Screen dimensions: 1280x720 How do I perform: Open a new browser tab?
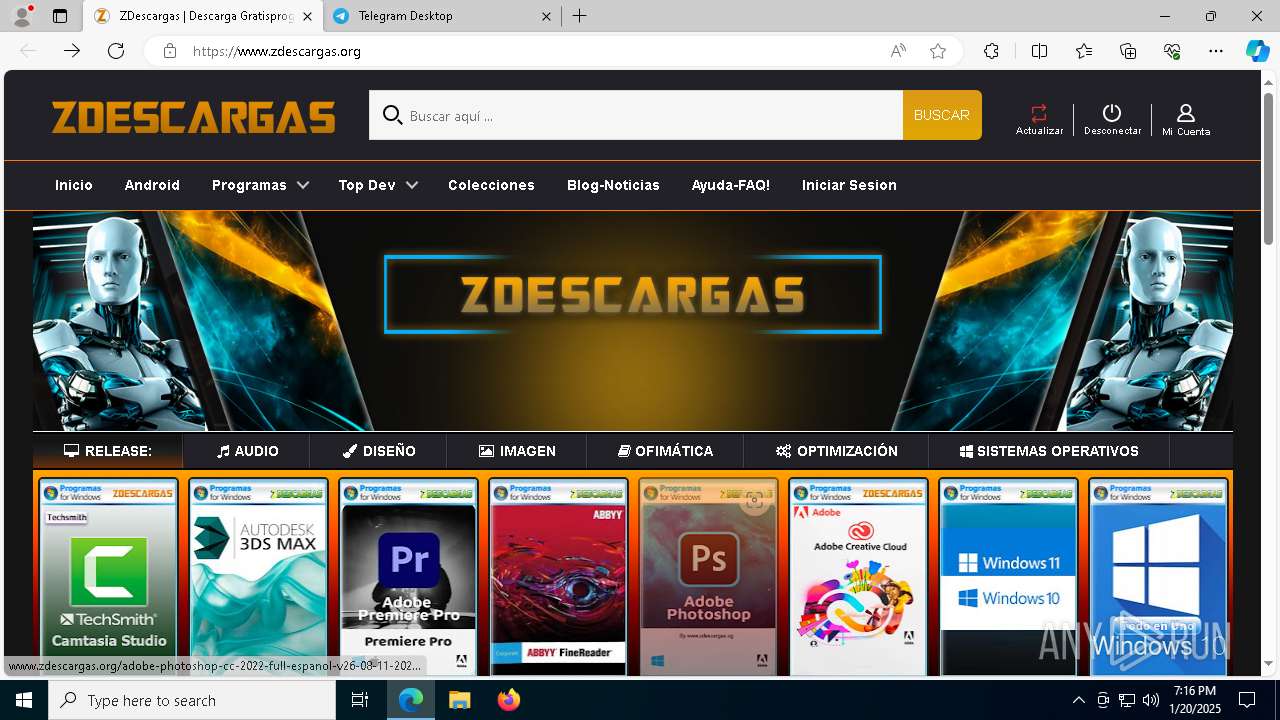coord(580,16)
